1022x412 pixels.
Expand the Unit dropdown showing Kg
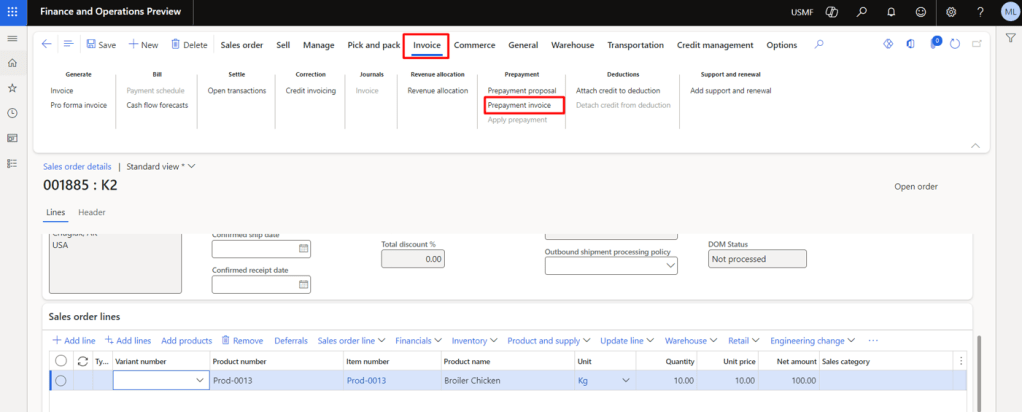(x=627, y=380)
